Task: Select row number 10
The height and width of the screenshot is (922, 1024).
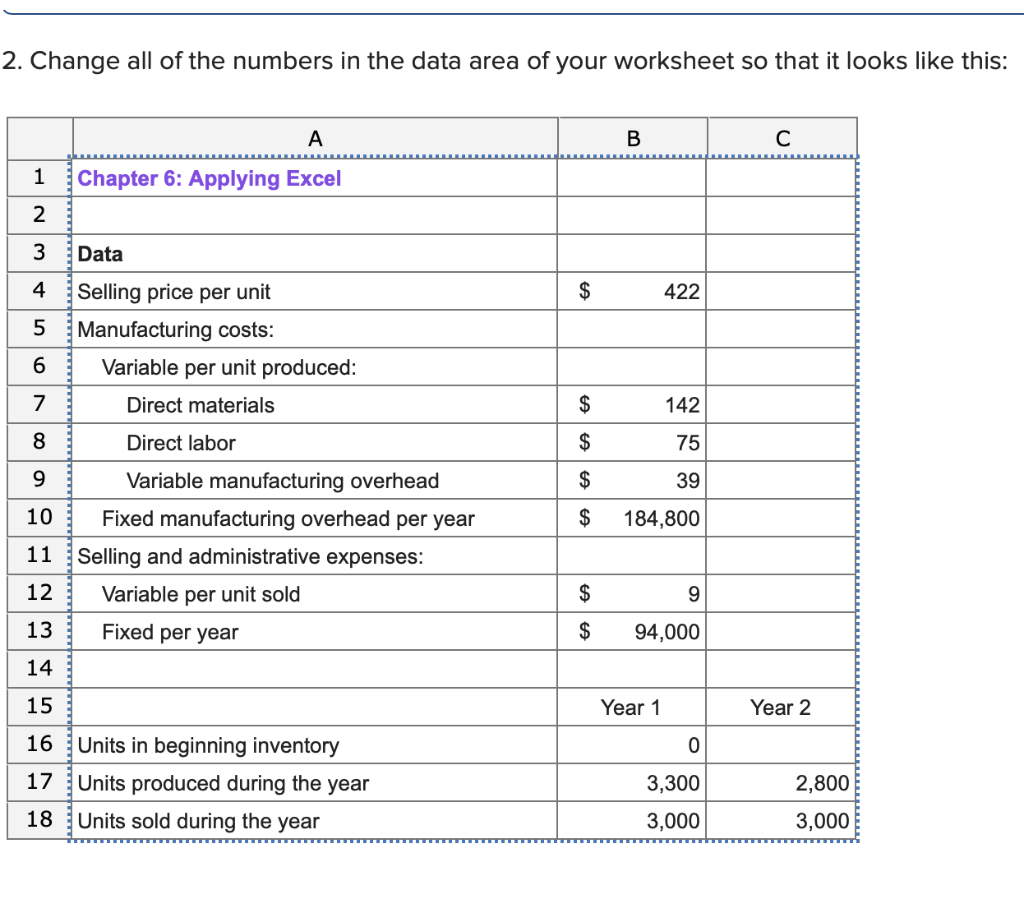Action: [38, 518]
